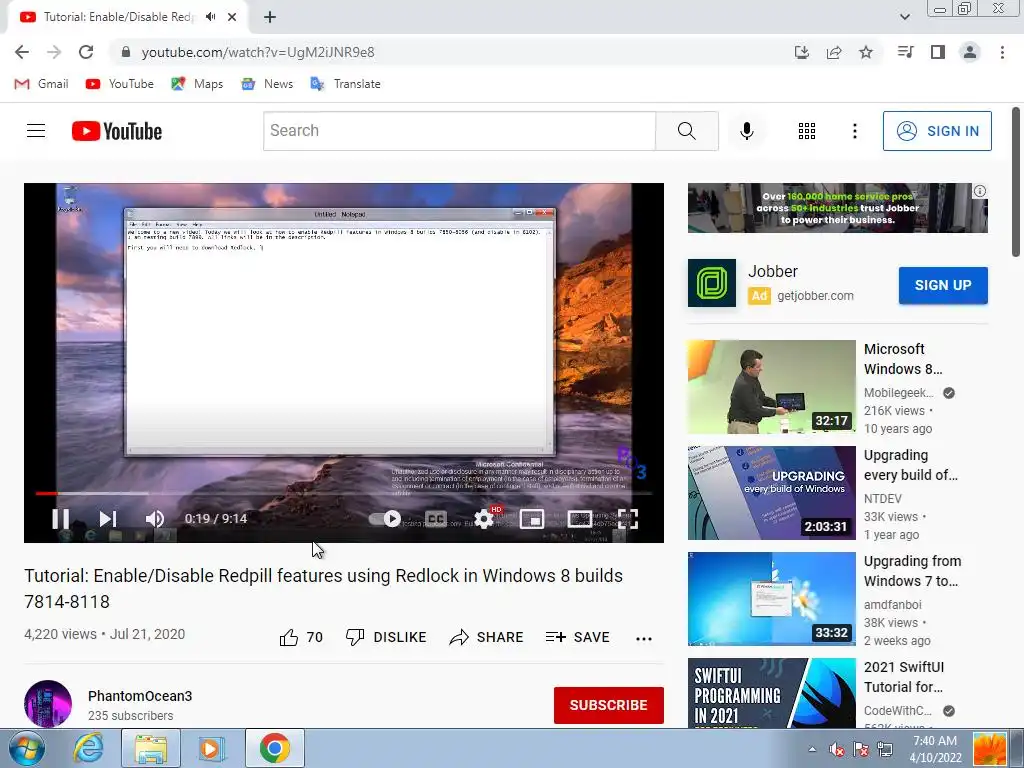Open ad info icon on Jobber banner
Image resolution: width=1024 pixels, height=768 pixels.
pos(980,191)
